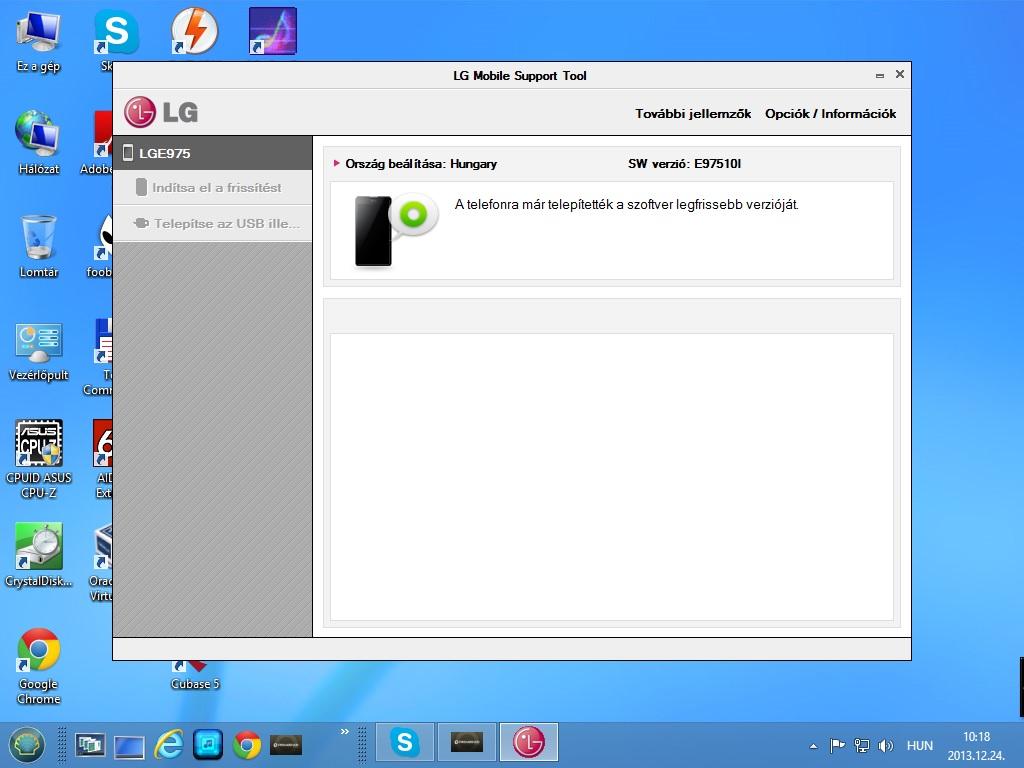Click the Action Center flag tray icon
The image size is (1024, 768).
tap(837, 745)
